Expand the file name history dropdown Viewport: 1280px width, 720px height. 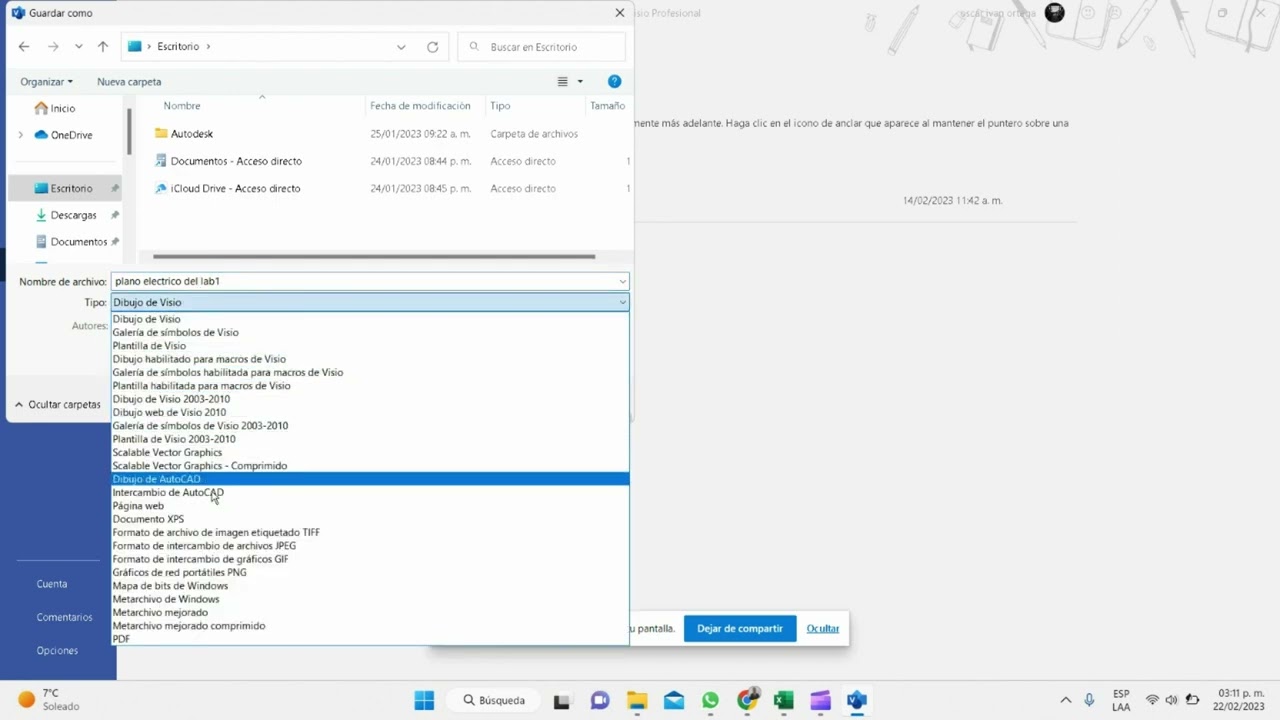click(622, 281)
